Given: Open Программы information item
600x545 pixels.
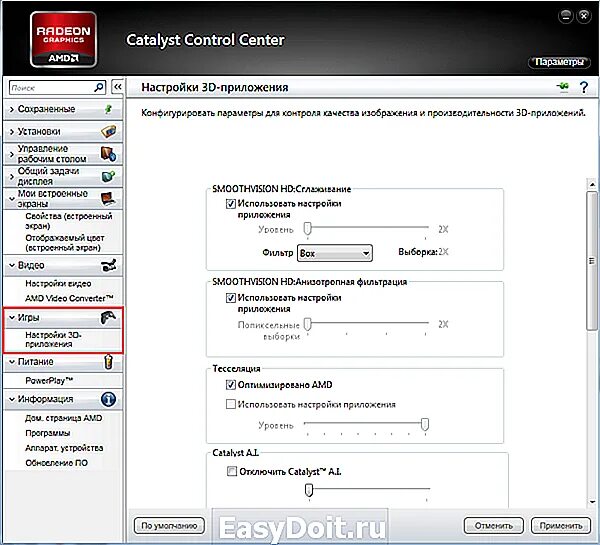Looking at the screenshot, I should click(48, 433).
